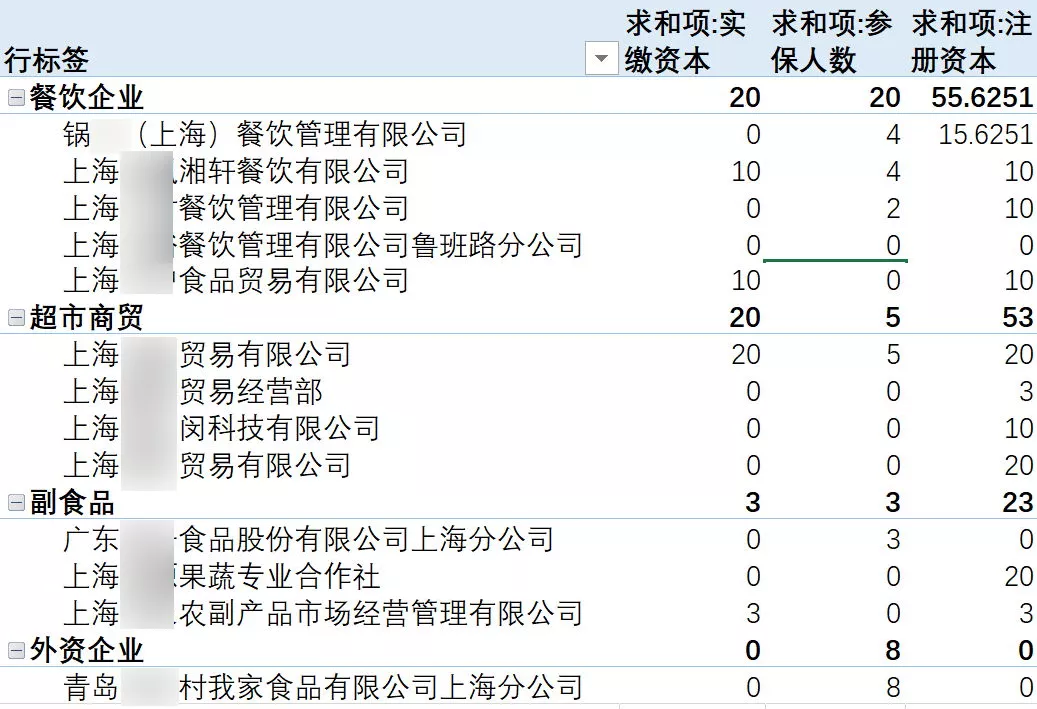1037x709 pixels.
Task: Click the 贸易经营部 row label
Action: click(x=250, y=392)
